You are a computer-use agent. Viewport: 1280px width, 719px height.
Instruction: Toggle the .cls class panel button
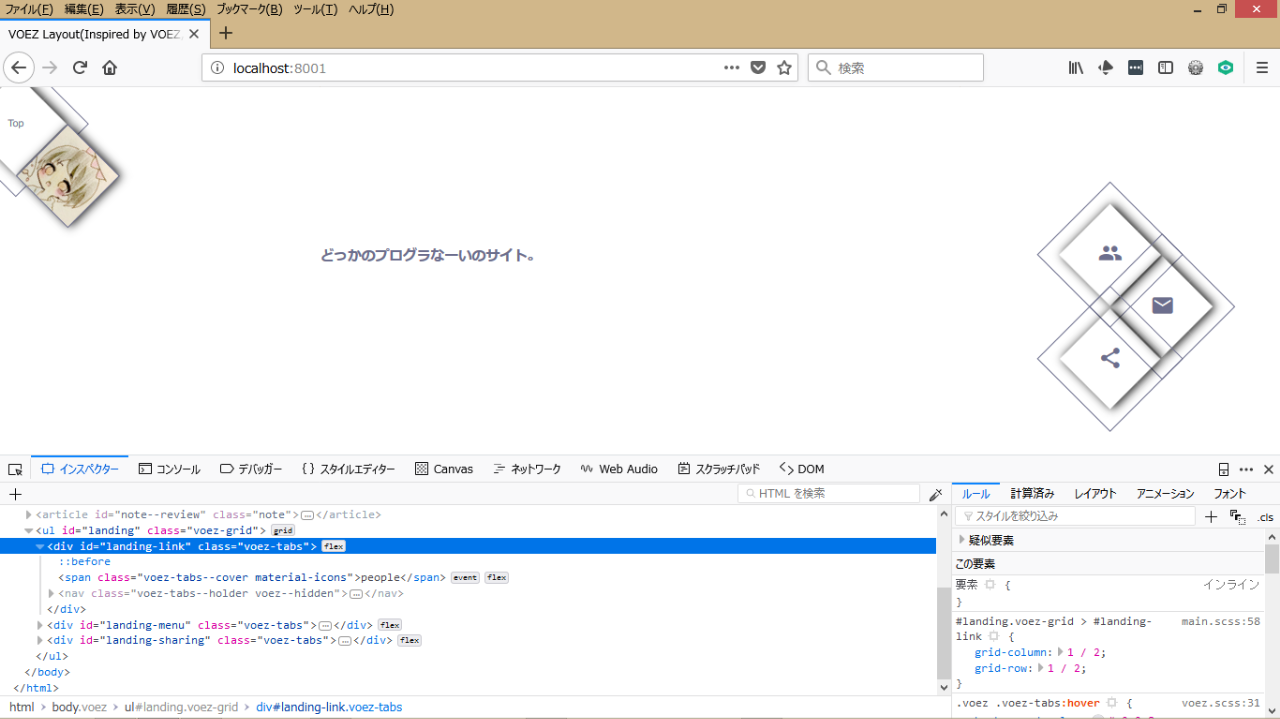[1265, 517]
